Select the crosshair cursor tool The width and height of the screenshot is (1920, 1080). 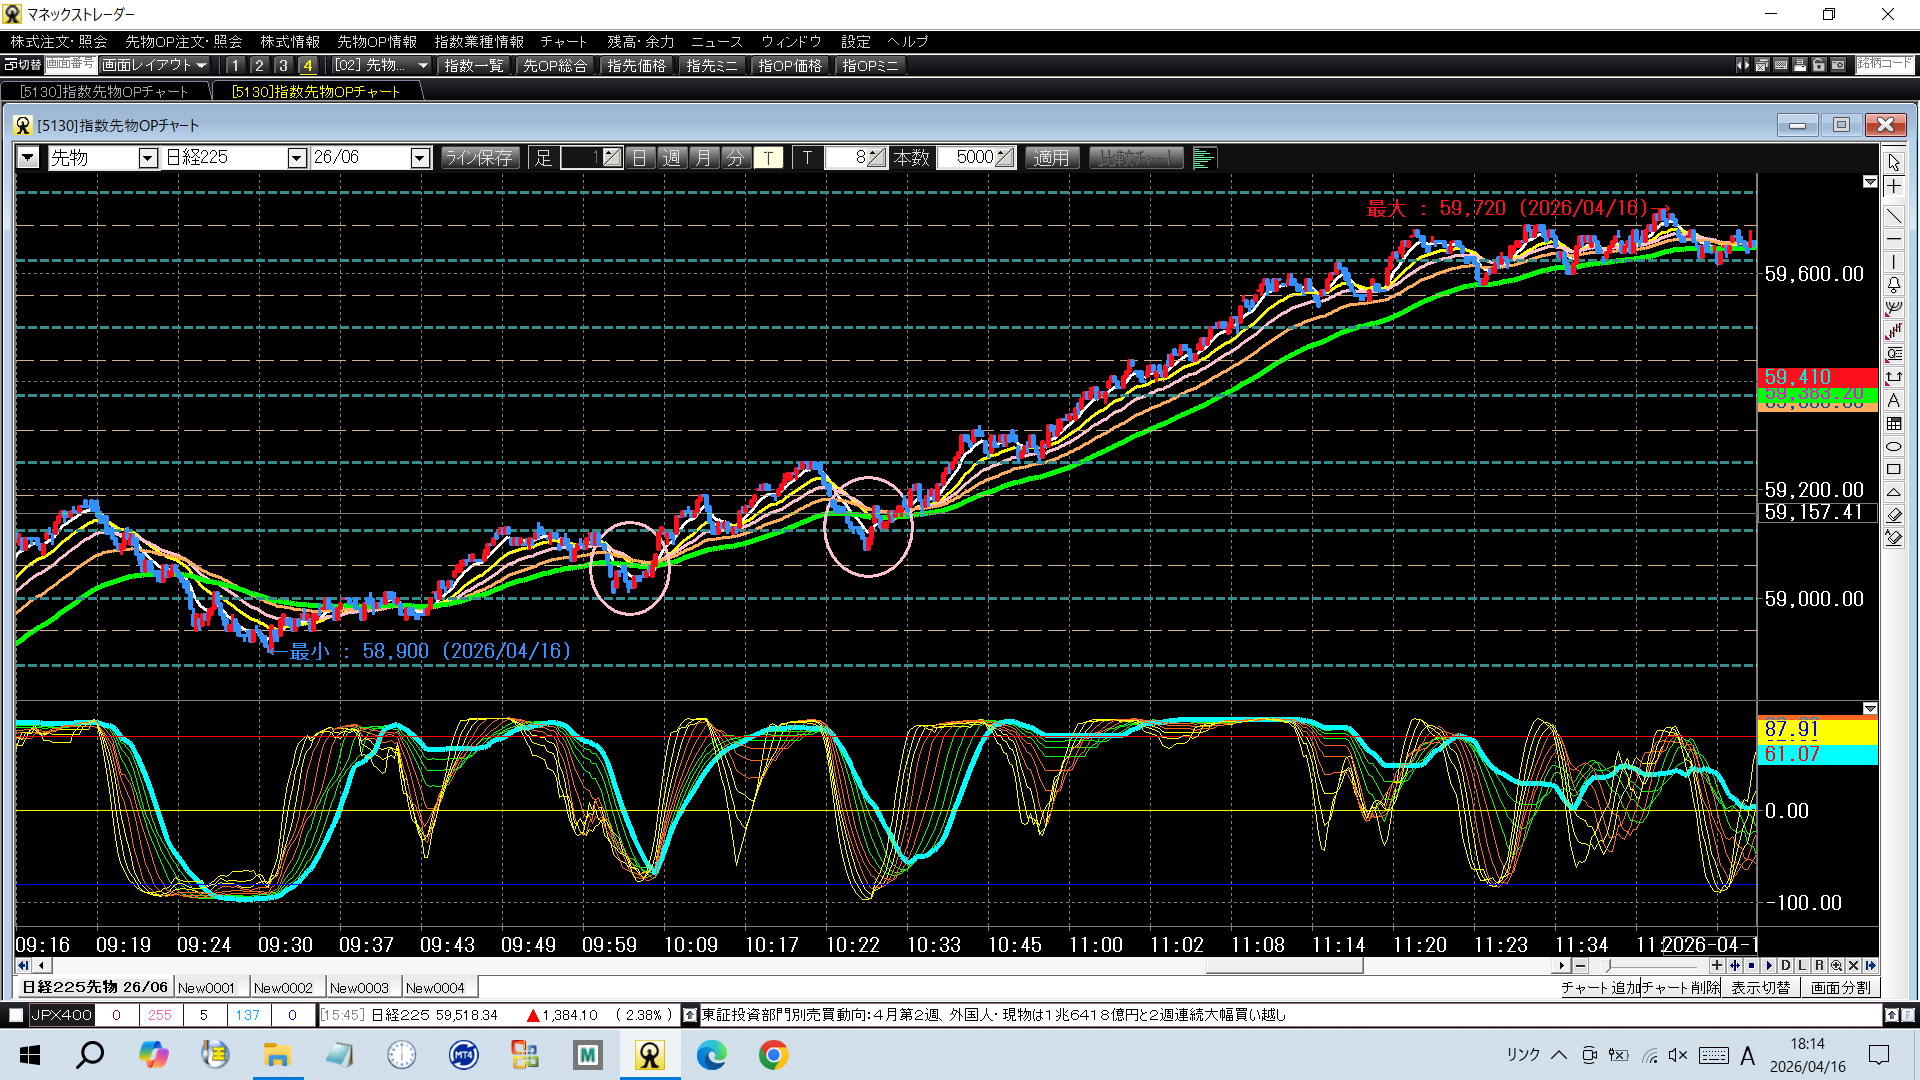(x=1894, y=187)
